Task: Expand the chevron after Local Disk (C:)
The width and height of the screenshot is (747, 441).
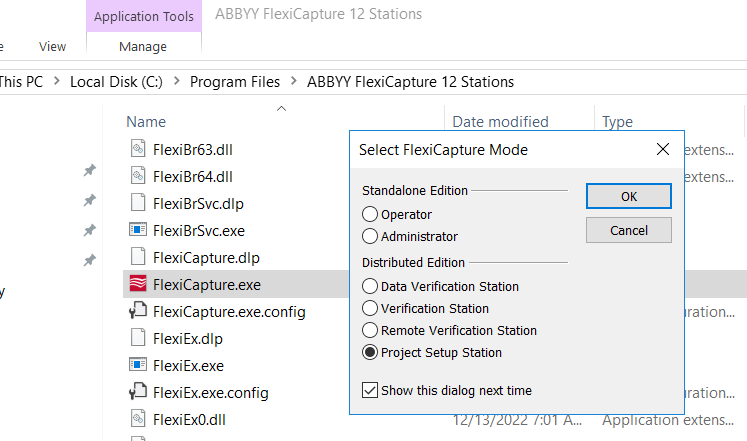Action: click(x=176, y=81)
